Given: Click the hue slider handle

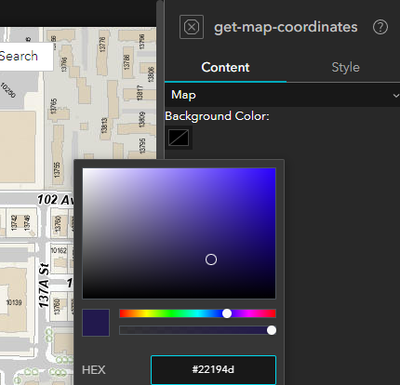Looking at the screenshot, I should click(x=227, y=313).
